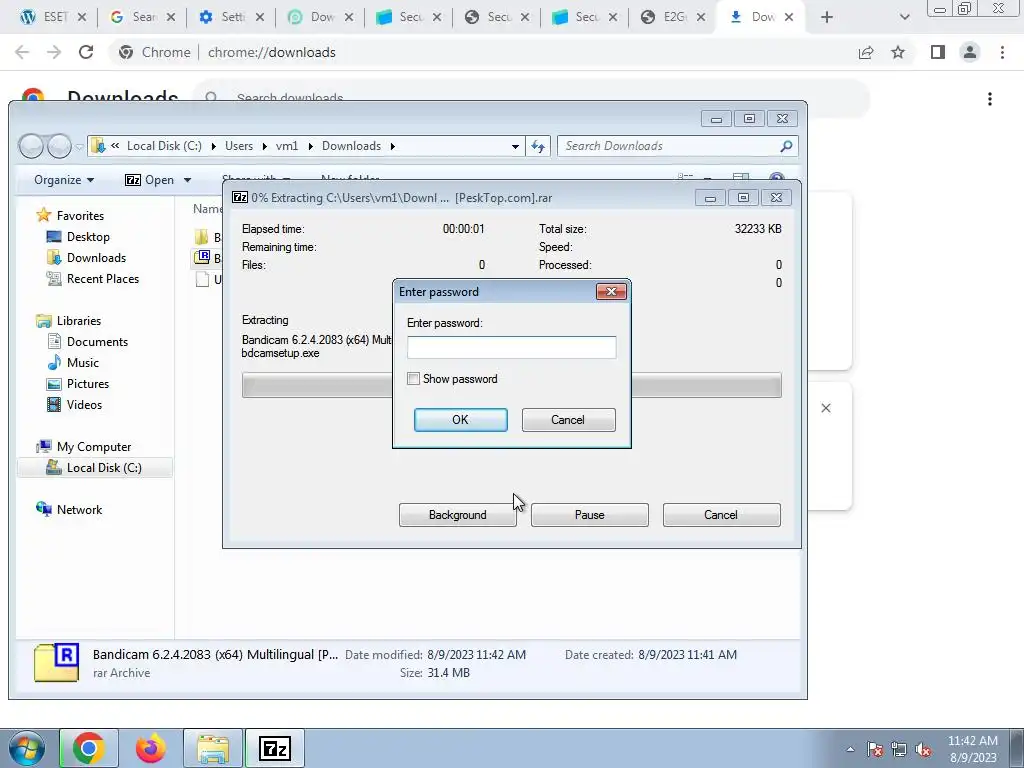This screenshot has width=1024, height=768.
Task: Click Chrome back arrow
Action: pyautogui.click(x=22, y=52)
